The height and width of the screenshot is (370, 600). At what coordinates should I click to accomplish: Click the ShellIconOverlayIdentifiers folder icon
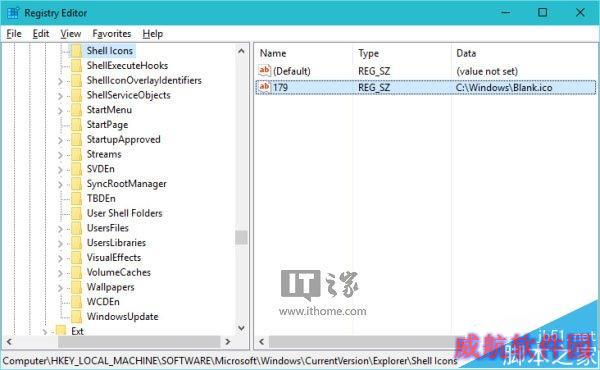tap(77, 80)
